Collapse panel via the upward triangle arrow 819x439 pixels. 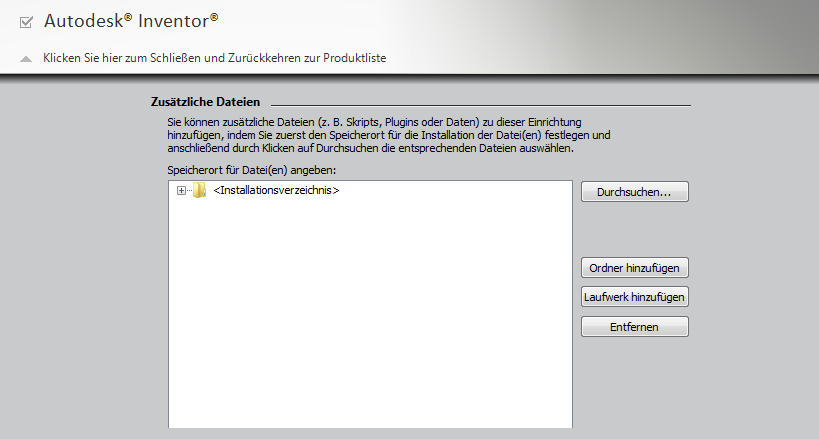(x=26, y=59)
